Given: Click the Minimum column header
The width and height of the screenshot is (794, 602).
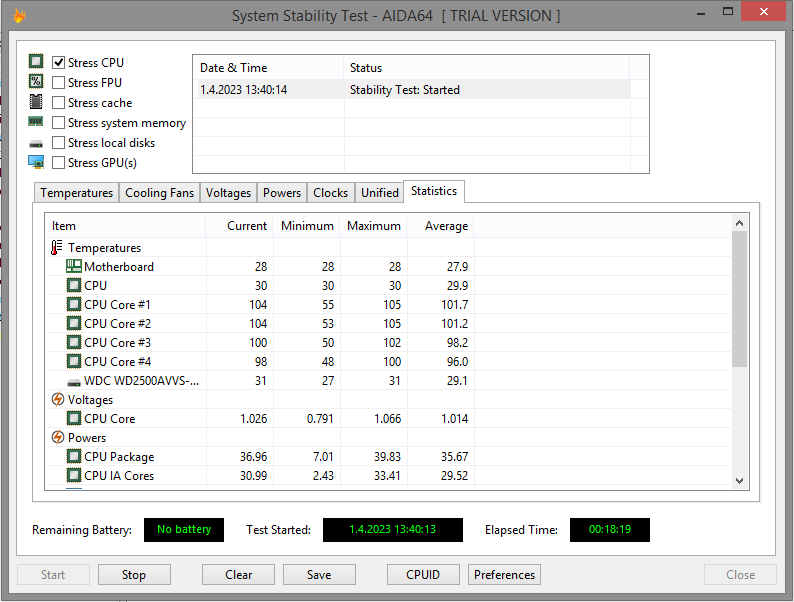Looking at the screenshot, I should click(x=307, y=226).
